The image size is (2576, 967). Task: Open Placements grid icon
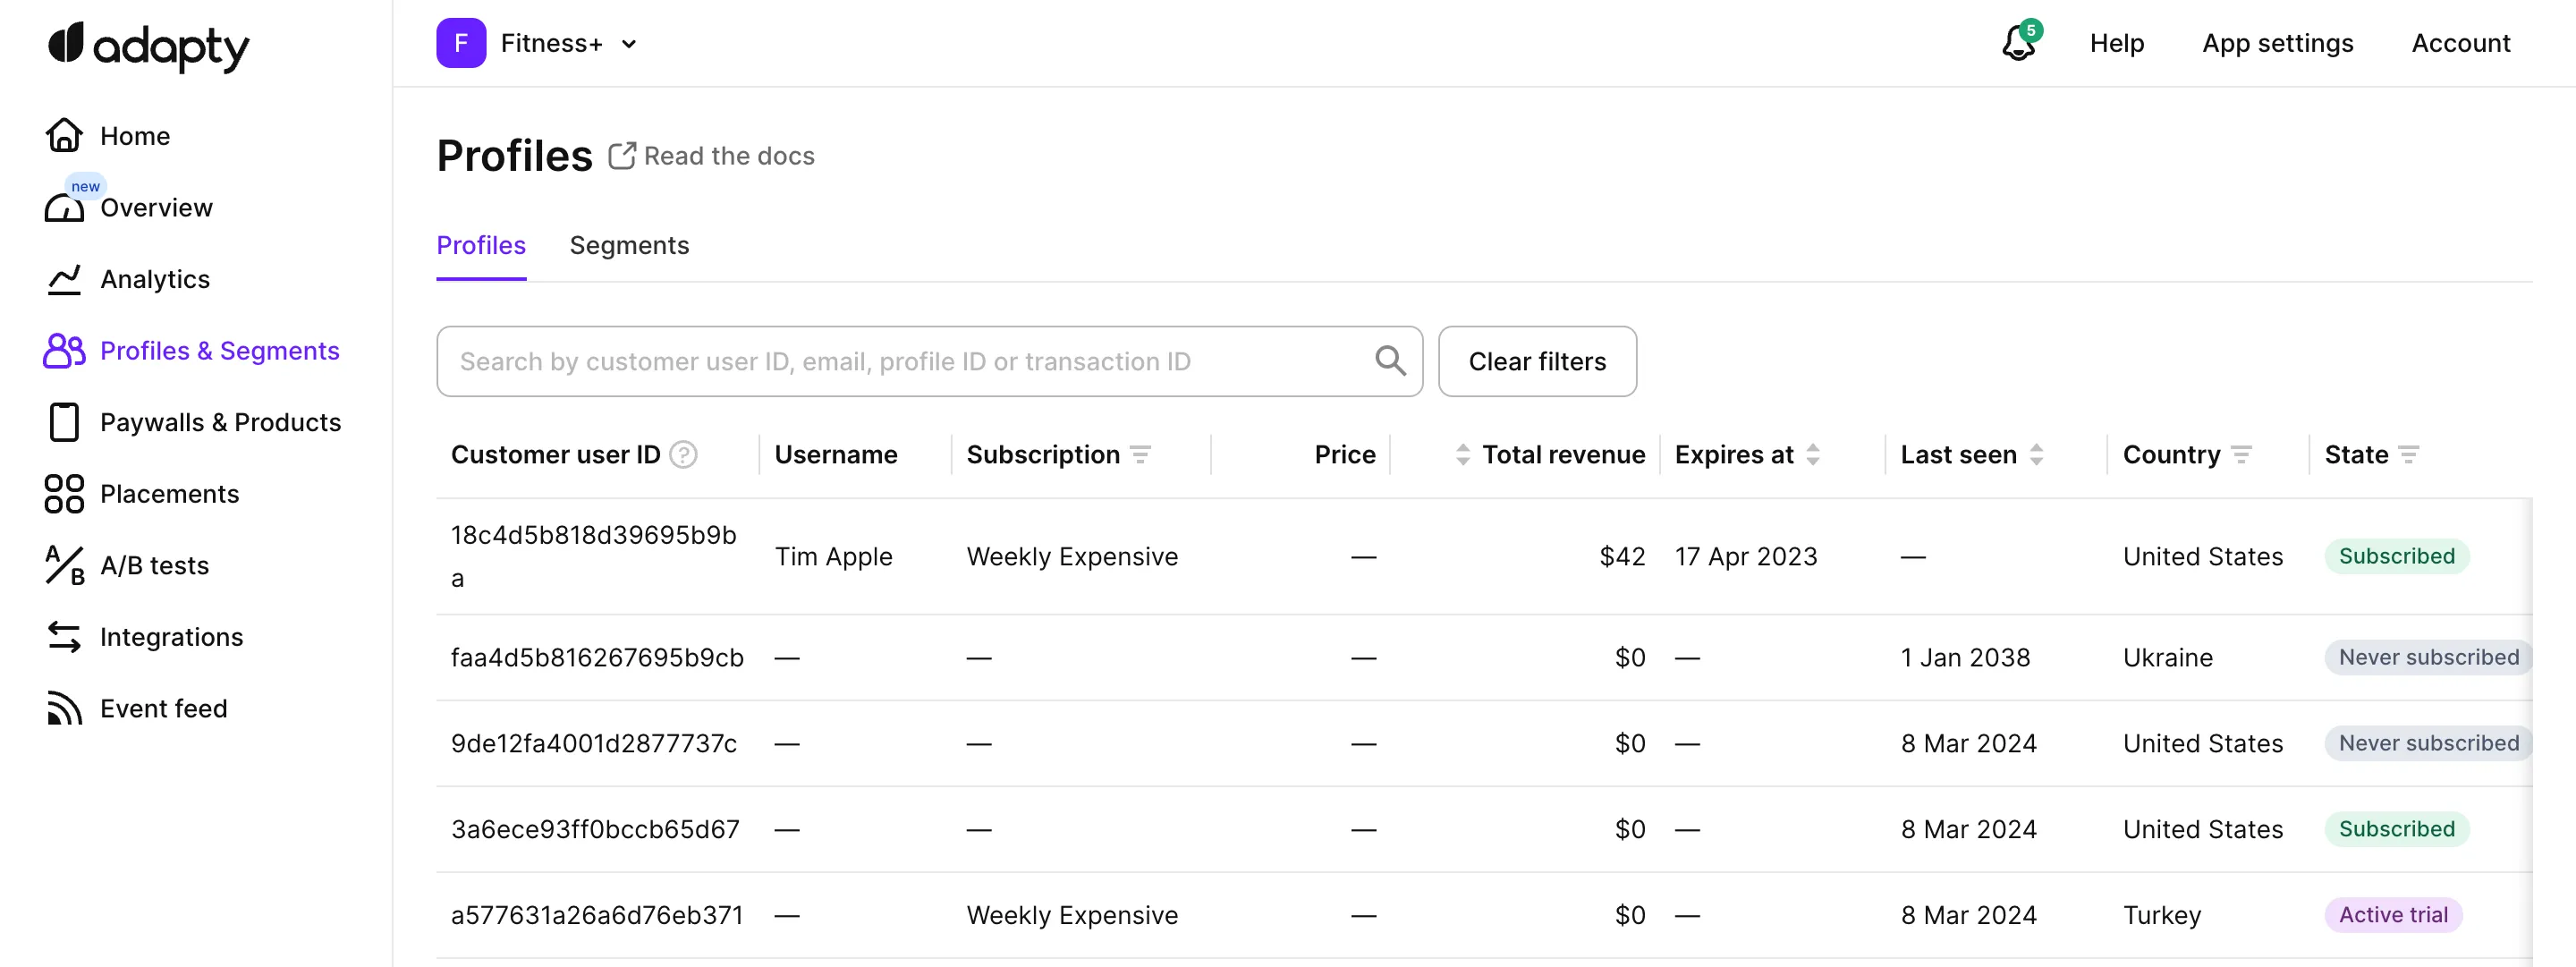pyautogui.click(x=64, y=494)
